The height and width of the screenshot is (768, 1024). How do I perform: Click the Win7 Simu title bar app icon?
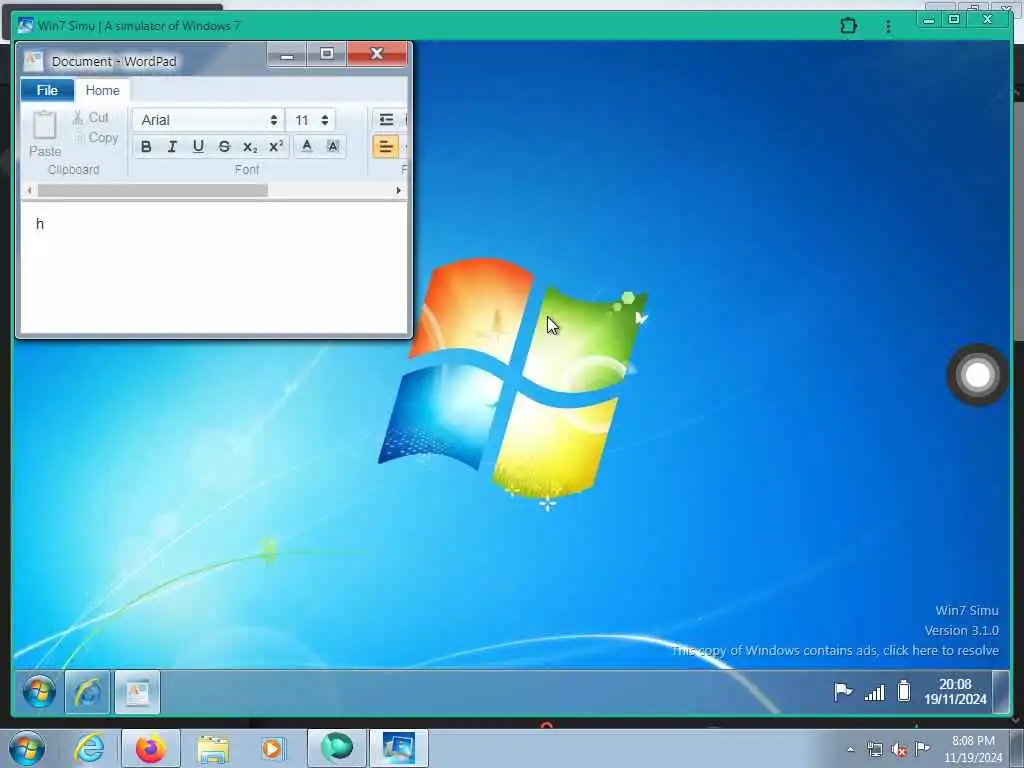(x=25, y=25)
